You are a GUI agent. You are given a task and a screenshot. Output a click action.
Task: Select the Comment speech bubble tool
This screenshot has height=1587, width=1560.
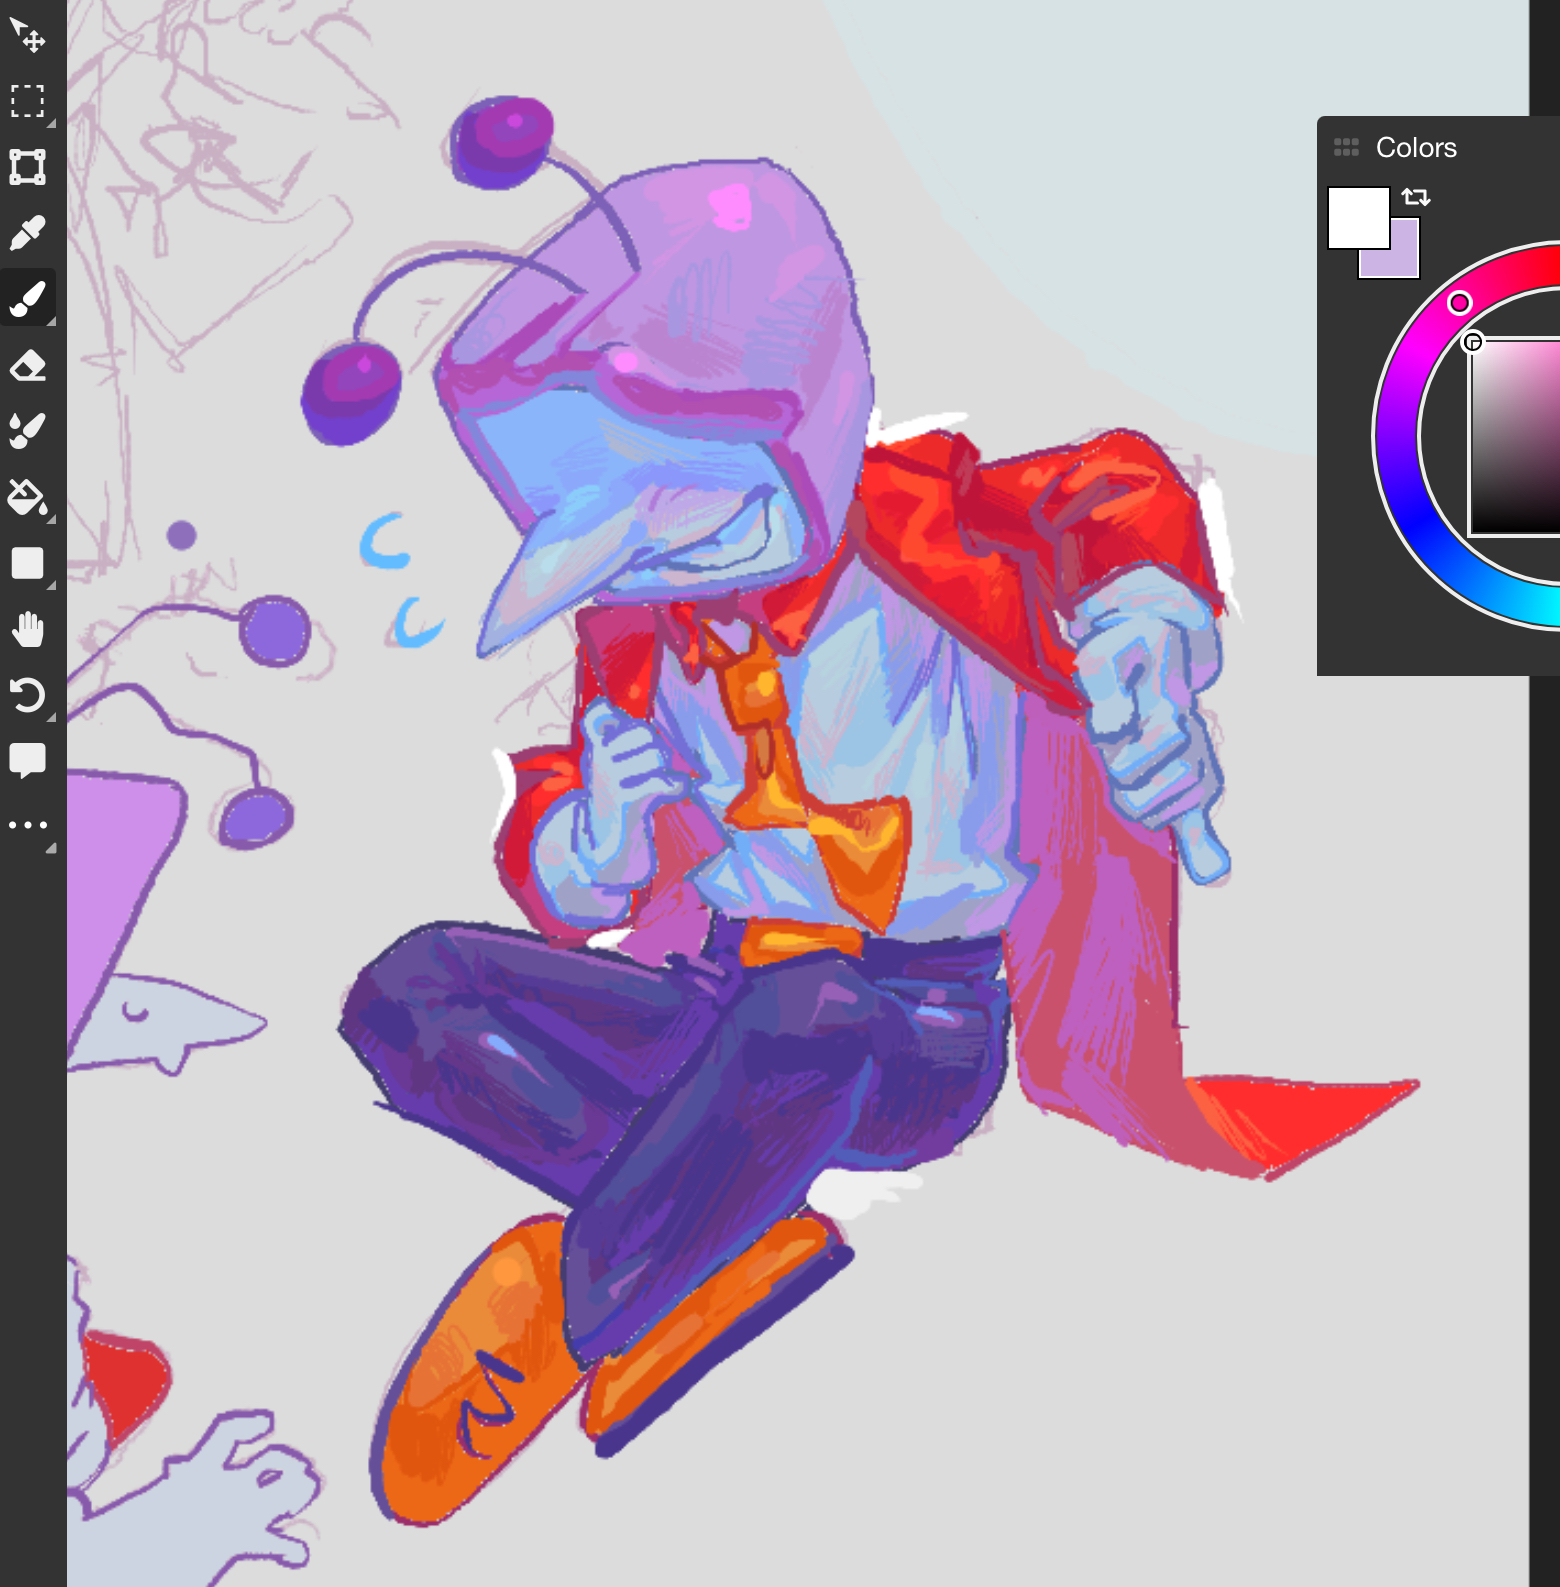coord(27,761)
